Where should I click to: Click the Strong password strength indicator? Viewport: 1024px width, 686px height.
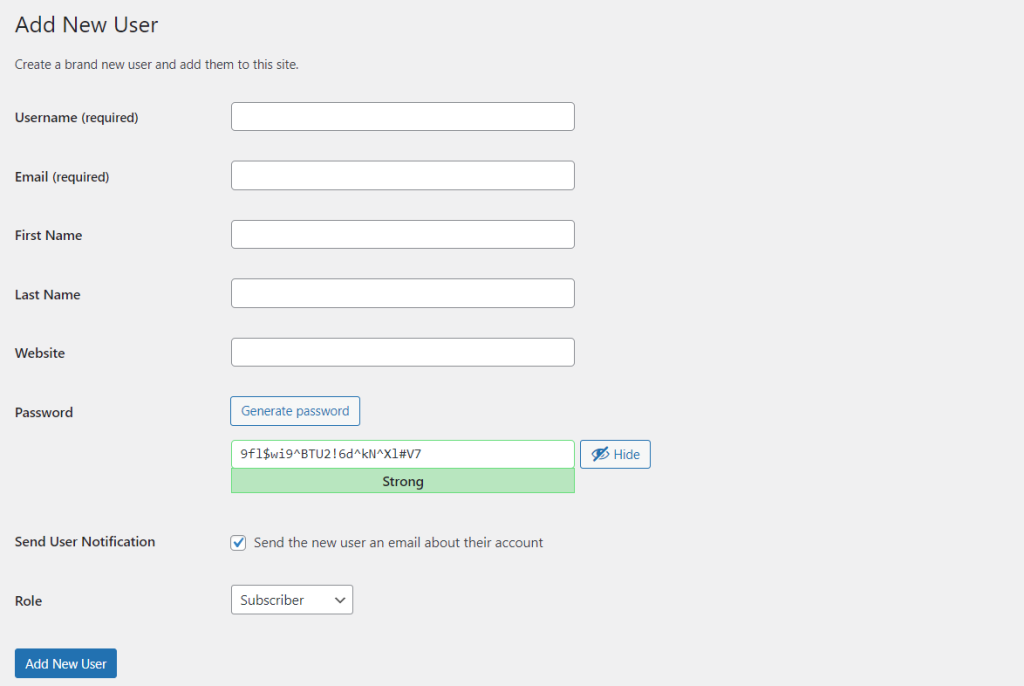point(402,481)
